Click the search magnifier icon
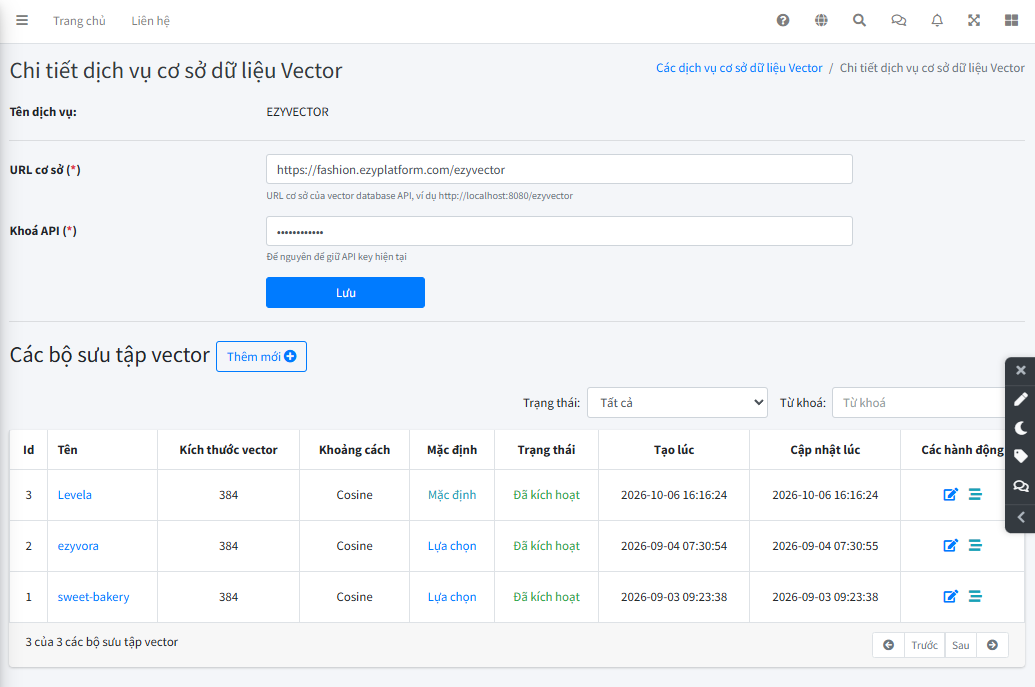This screenshot has width=1035, height=687. coord(859,20)
